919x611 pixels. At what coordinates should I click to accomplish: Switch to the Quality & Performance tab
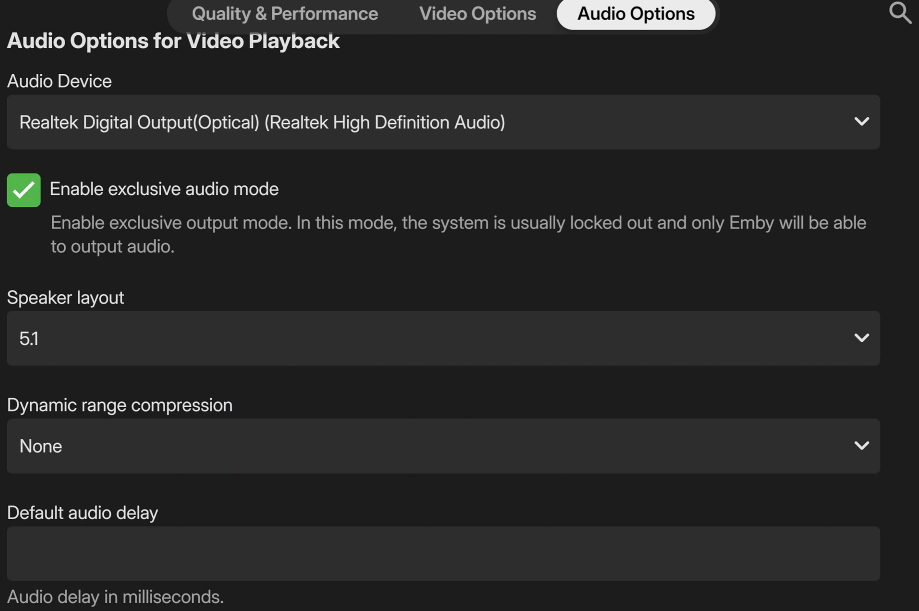284,14
